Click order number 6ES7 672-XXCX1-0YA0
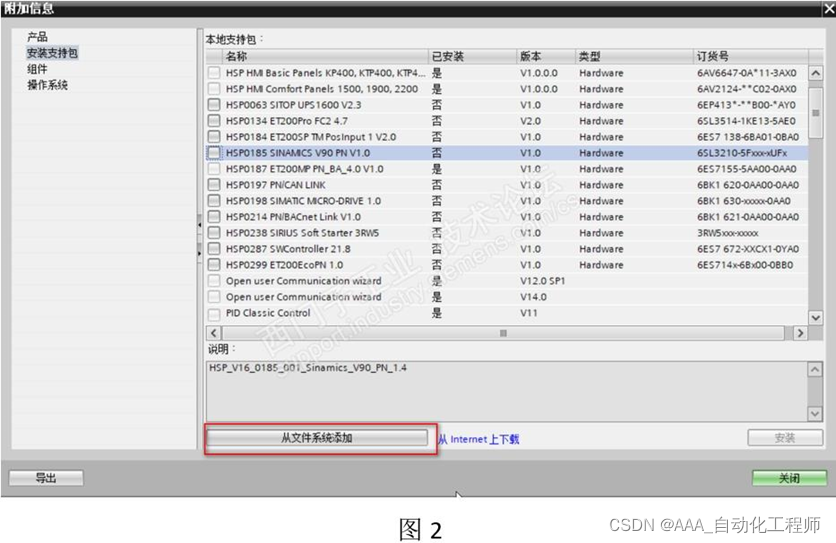The width and height of the screenshot is (836, 543). pyautogui.click(x=747, y=249)
